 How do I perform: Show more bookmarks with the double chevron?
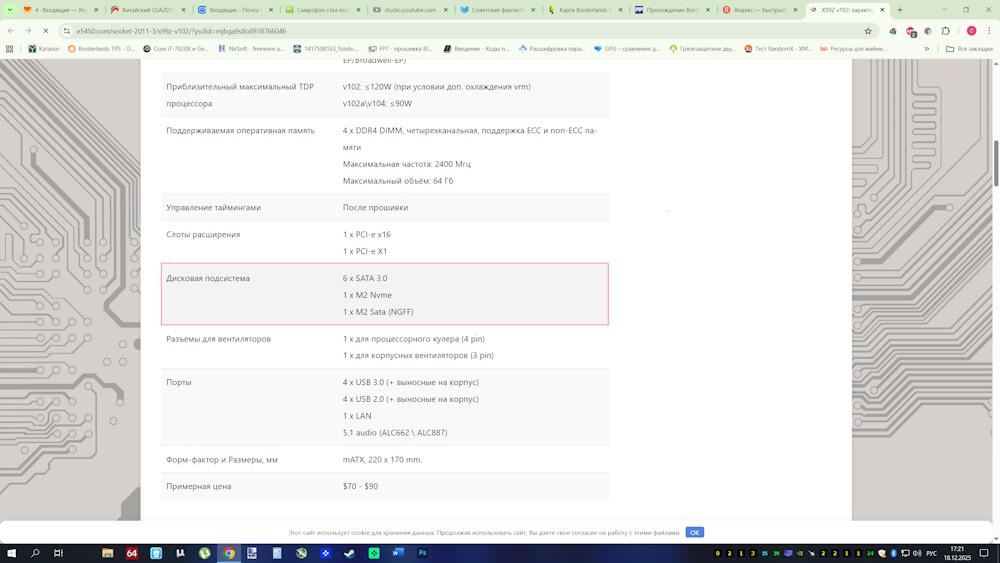(927, 48)
